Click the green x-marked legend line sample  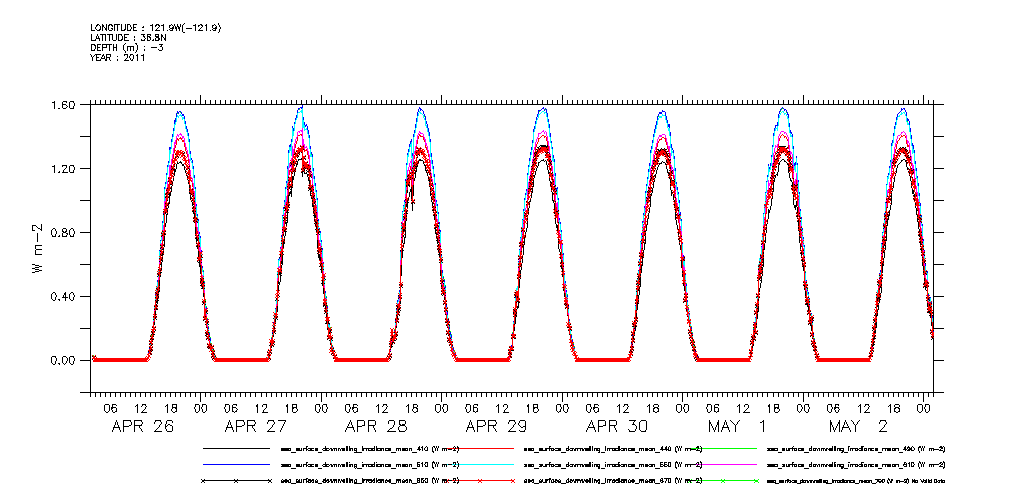[x=723, y=481]
